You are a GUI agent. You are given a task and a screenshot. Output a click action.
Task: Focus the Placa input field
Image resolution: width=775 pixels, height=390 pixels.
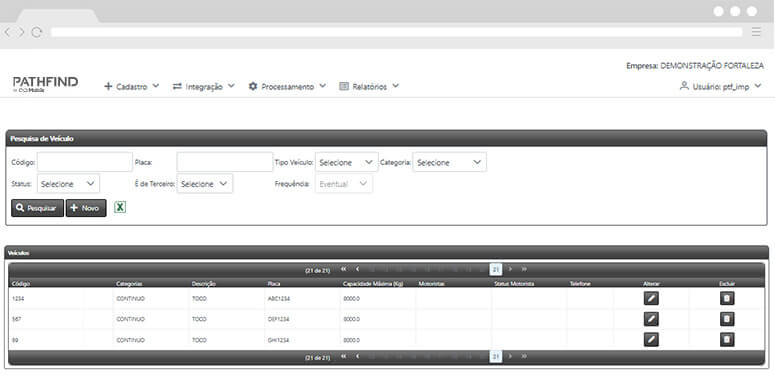coord(224,162)
